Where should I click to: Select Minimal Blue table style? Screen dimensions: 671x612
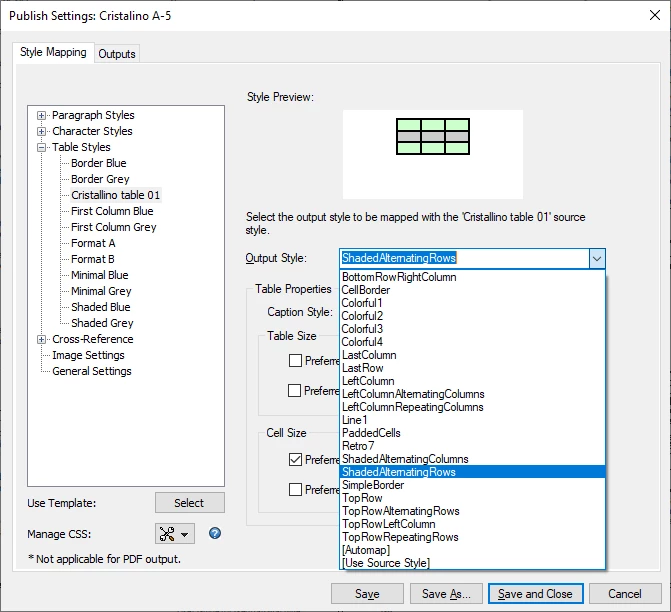(100, 275)
